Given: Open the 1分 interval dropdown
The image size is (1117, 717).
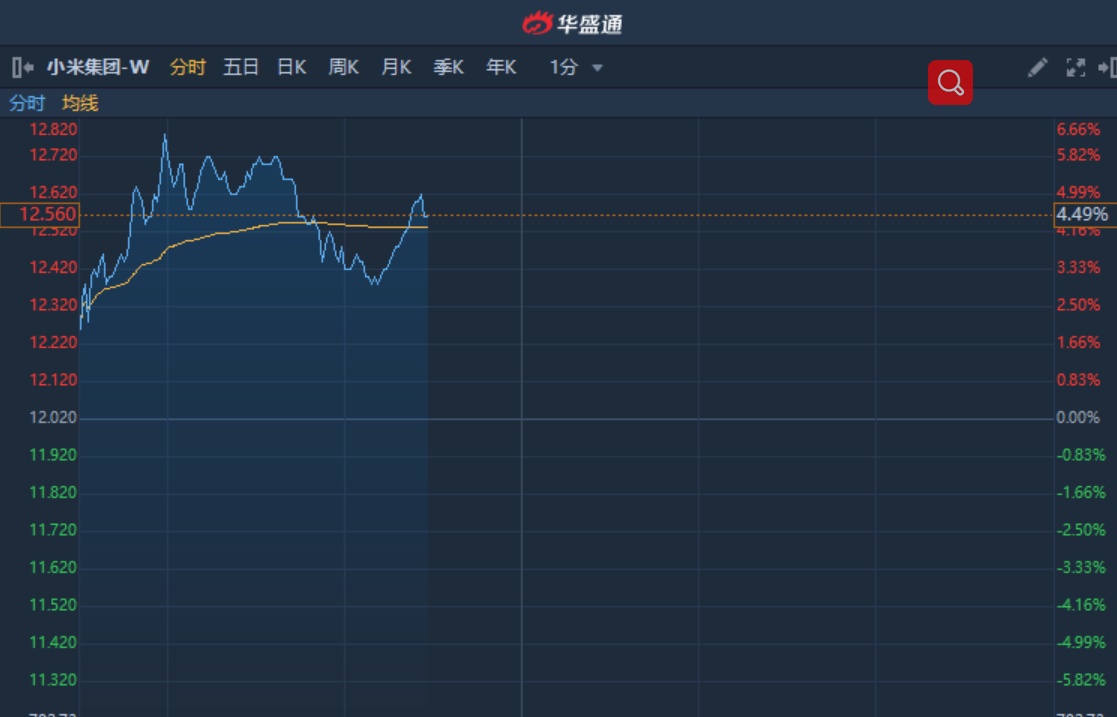Looking at the screenshot, I should click(576, 68).
